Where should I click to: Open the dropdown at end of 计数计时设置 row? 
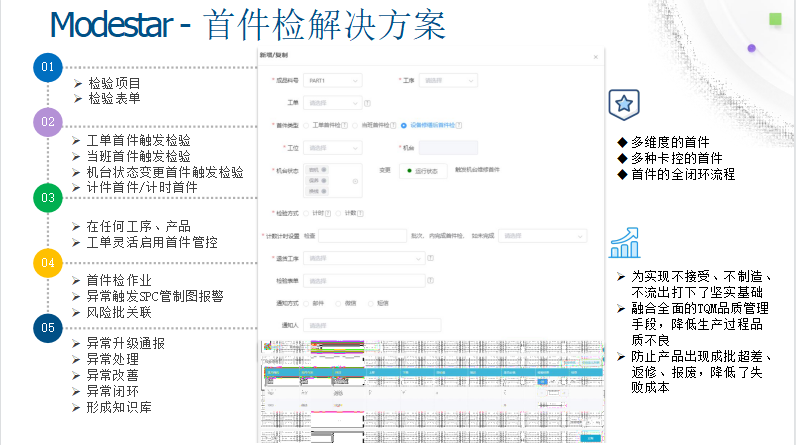click(543, 236)
